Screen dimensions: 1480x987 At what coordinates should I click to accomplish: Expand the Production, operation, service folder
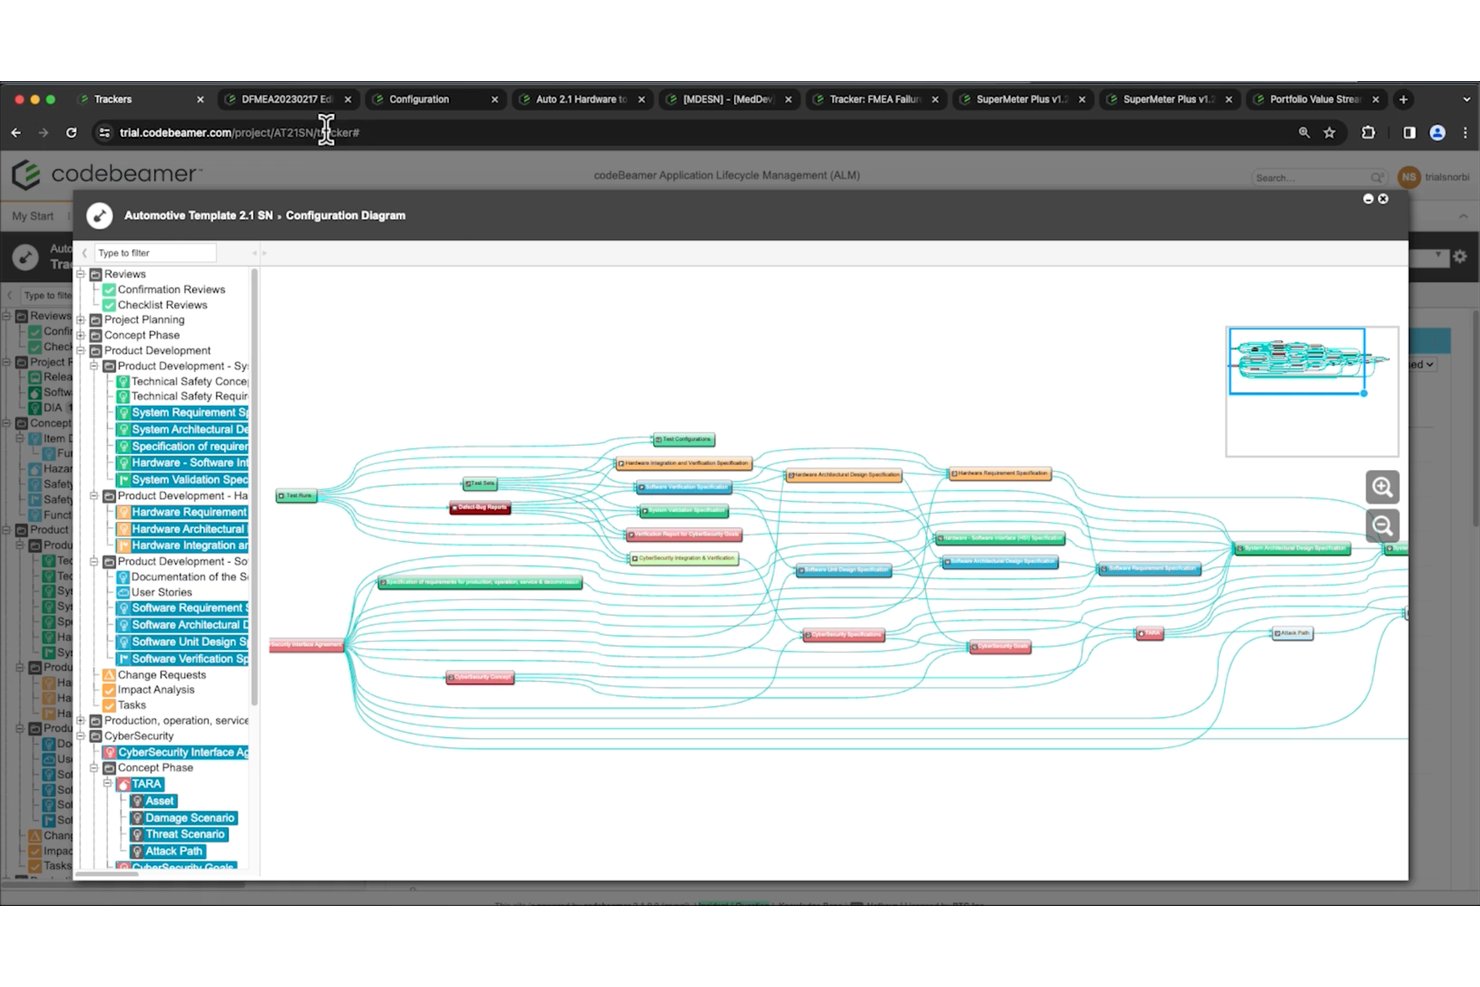81,720
